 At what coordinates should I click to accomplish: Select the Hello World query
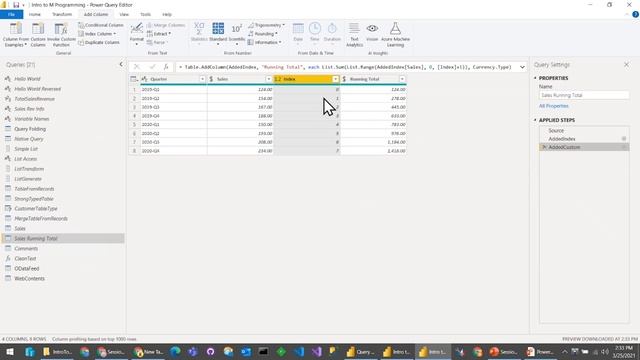pos(27,79)
